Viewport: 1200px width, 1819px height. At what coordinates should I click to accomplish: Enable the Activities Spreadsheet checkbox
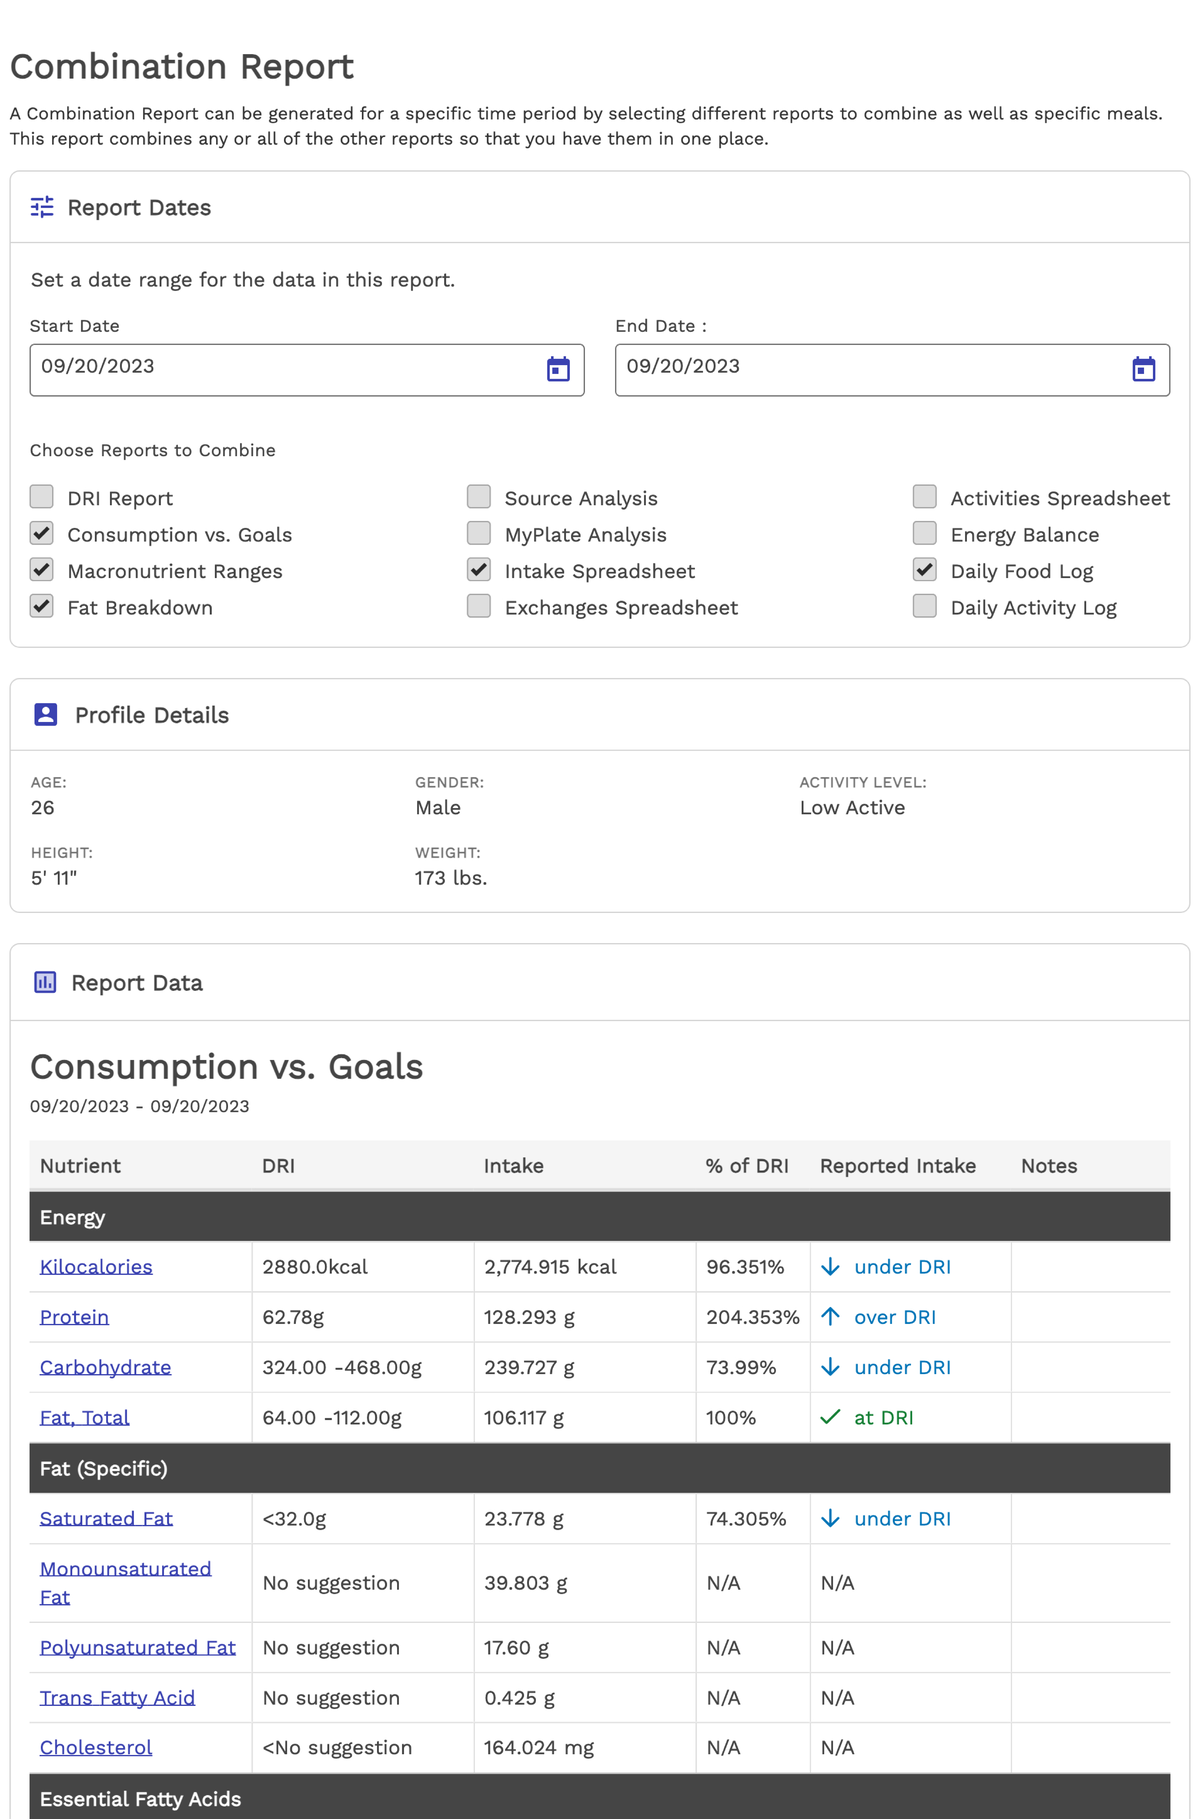pos(925,497)
